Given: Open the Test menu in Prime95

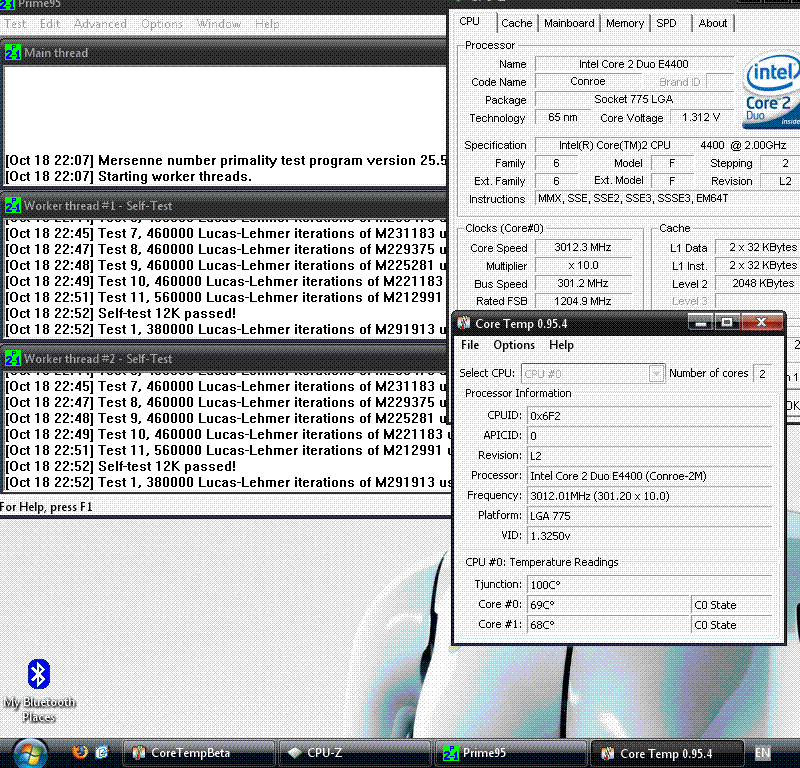Looking at the screenshot, I should click(x=15, y=24).
